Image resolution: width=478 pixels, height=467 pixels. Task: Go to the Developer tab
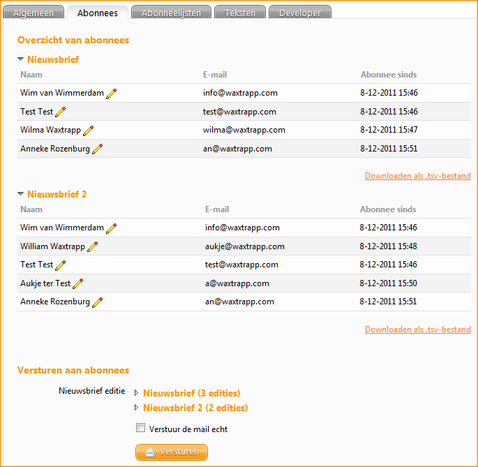coord(300,12)
